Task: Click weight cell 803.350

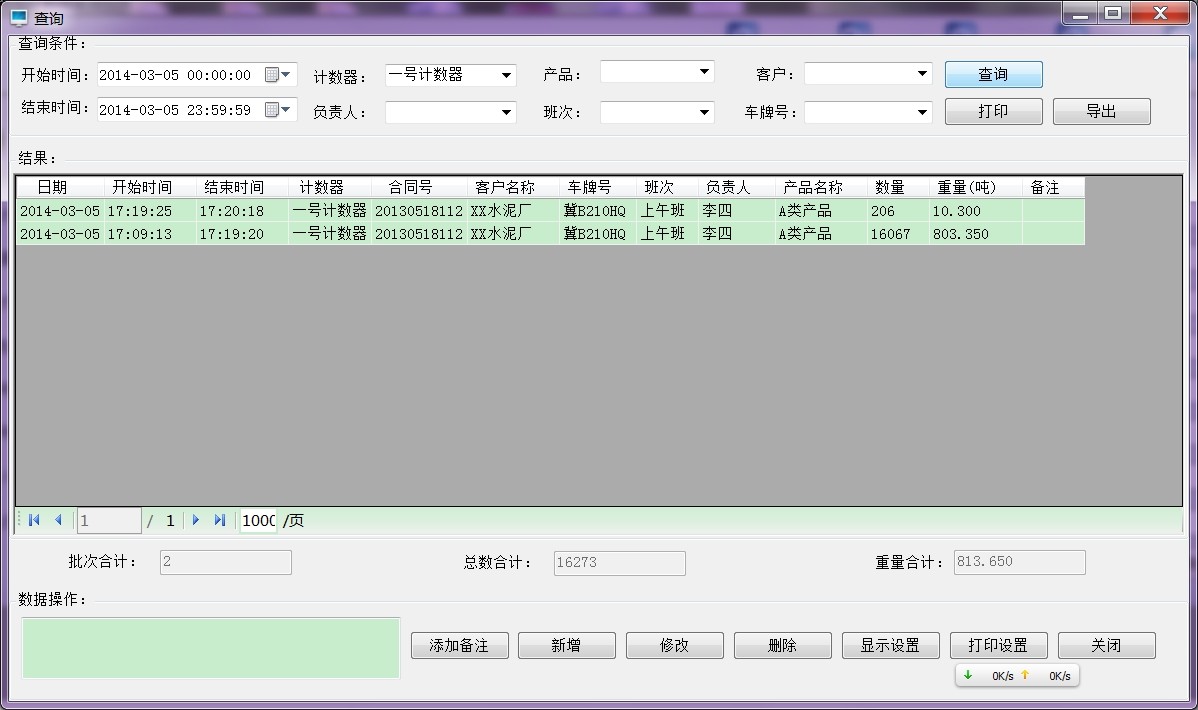Action: tap(976, 234)
